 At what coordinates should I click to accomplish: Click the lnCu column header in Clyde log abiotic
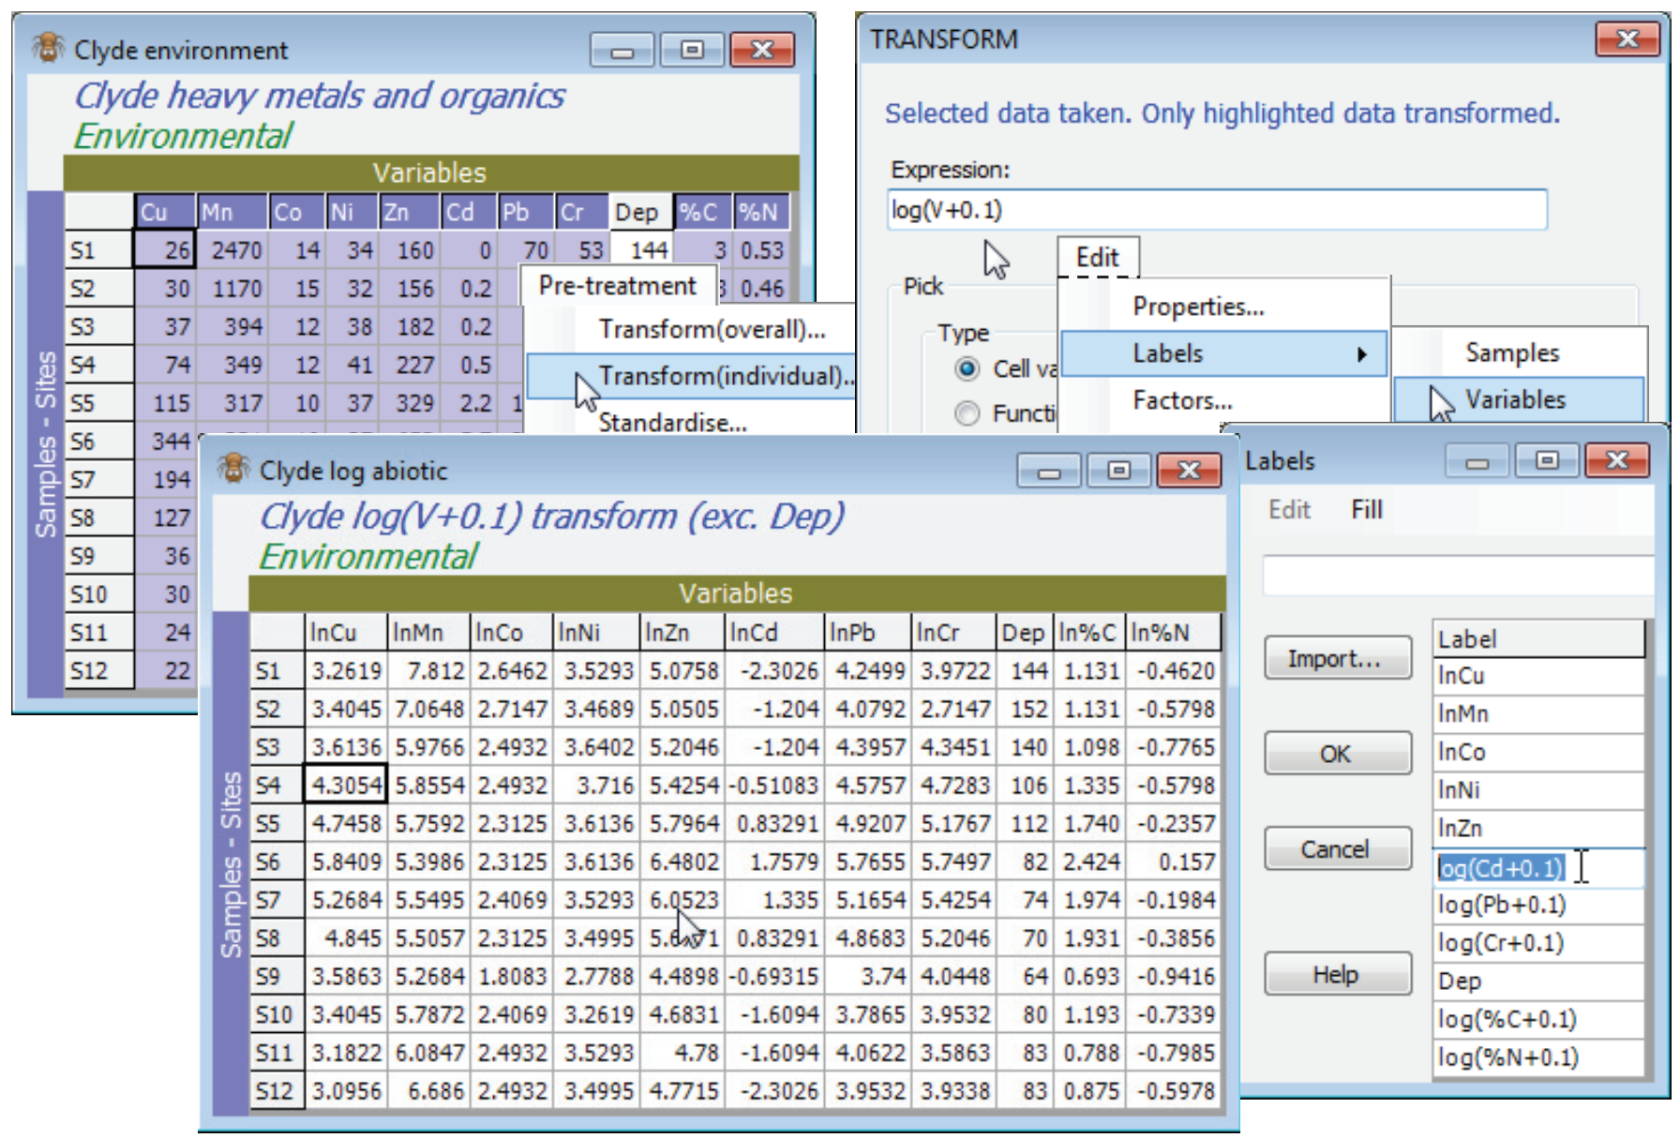[x=346, y=633]
